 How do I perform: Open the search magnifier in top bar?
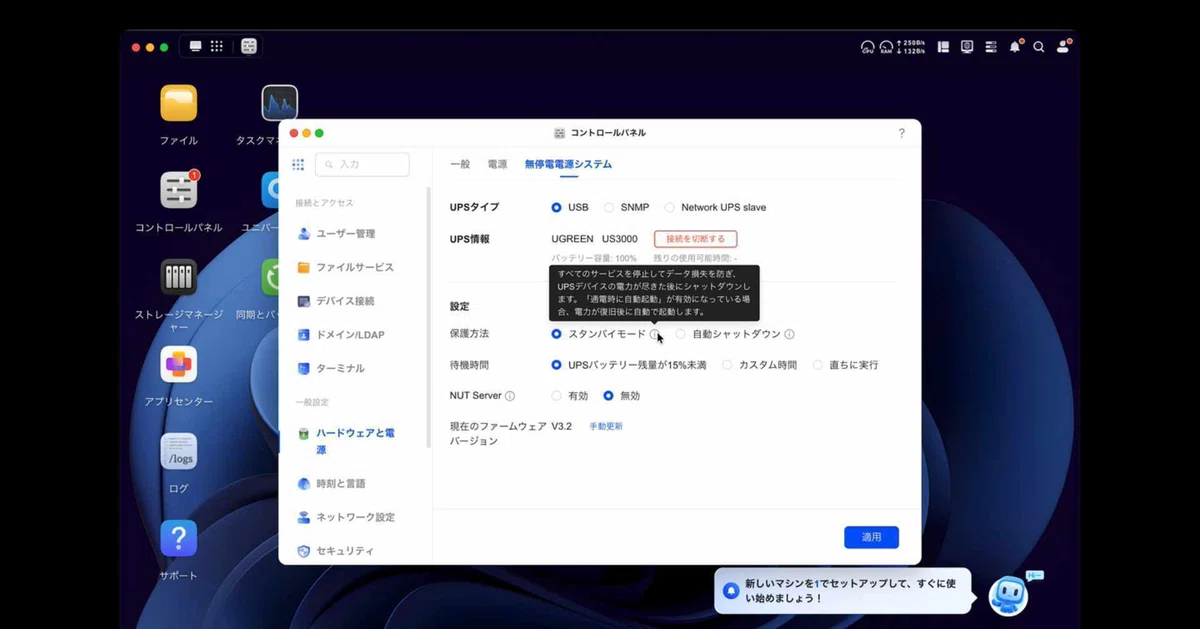point(1039,47)
